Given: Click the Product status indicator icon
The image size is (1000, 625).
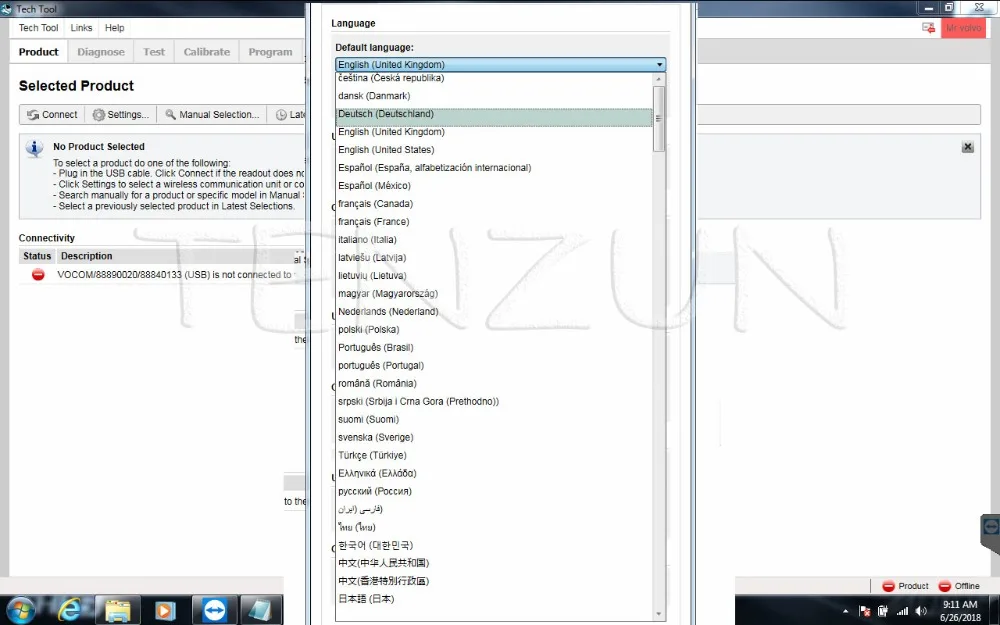Looking at the screenshot, I should point(888,586).
